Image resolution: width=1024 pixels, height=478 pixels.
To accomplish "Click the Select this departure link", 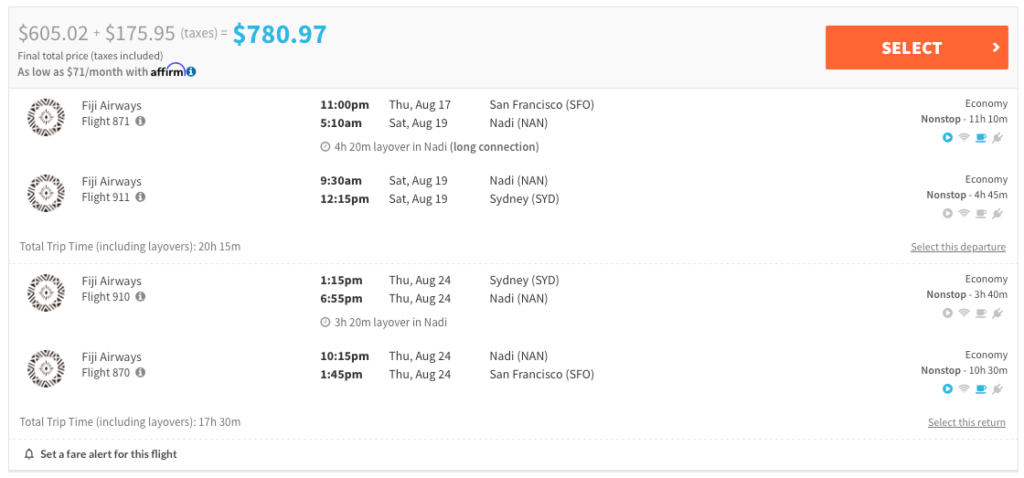I will [958, 247].
